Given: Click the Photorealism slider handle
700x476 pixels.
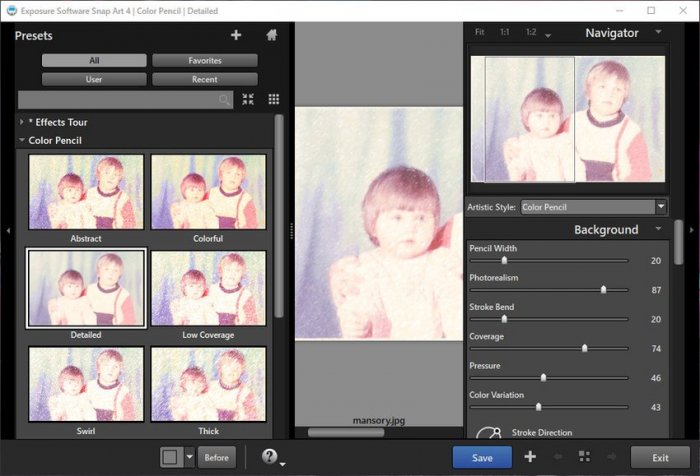Looking at the screenshot, I should tap(603, 290).
